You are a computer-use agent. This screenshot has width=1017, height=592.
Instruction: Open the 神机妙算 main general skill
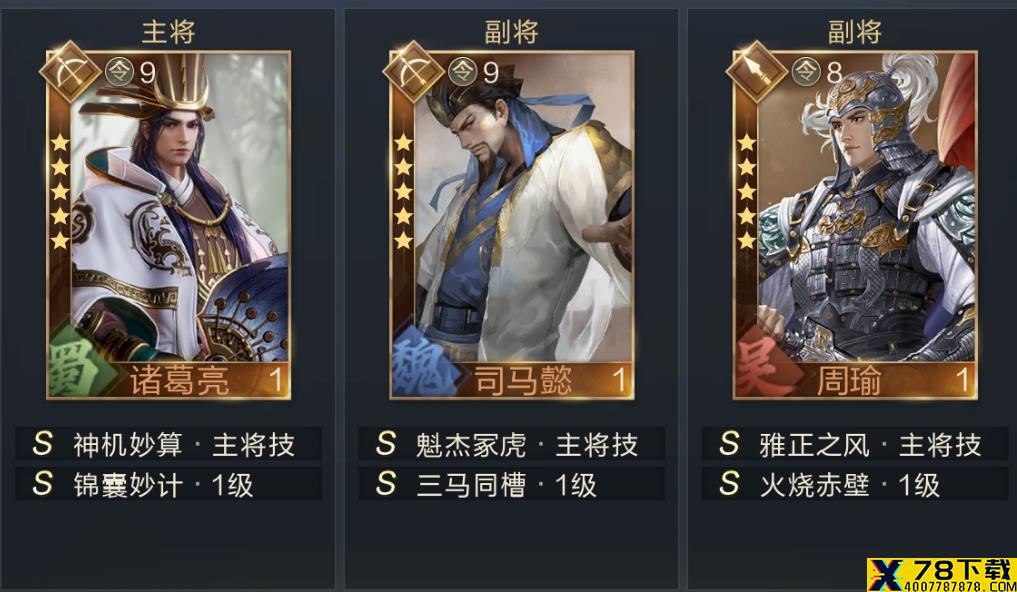click(x=169, y=444)
